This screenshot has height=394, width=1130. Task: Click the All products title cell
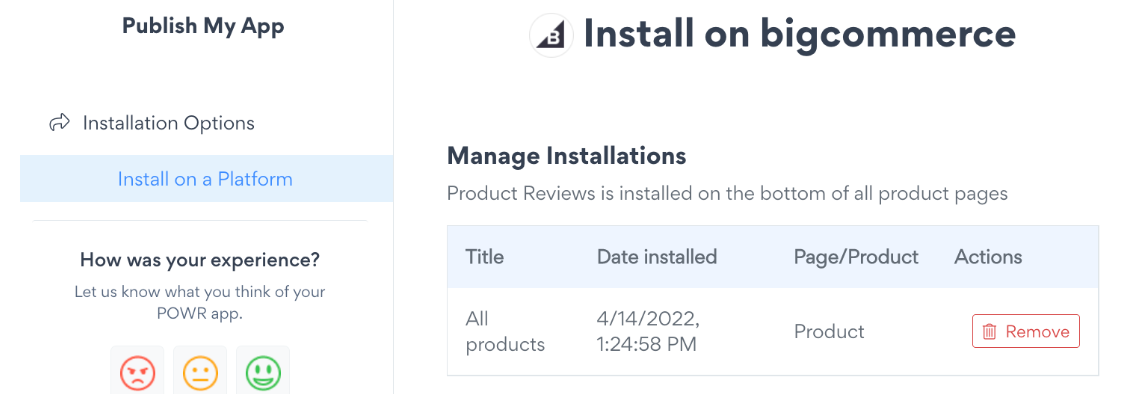[505, 331]
